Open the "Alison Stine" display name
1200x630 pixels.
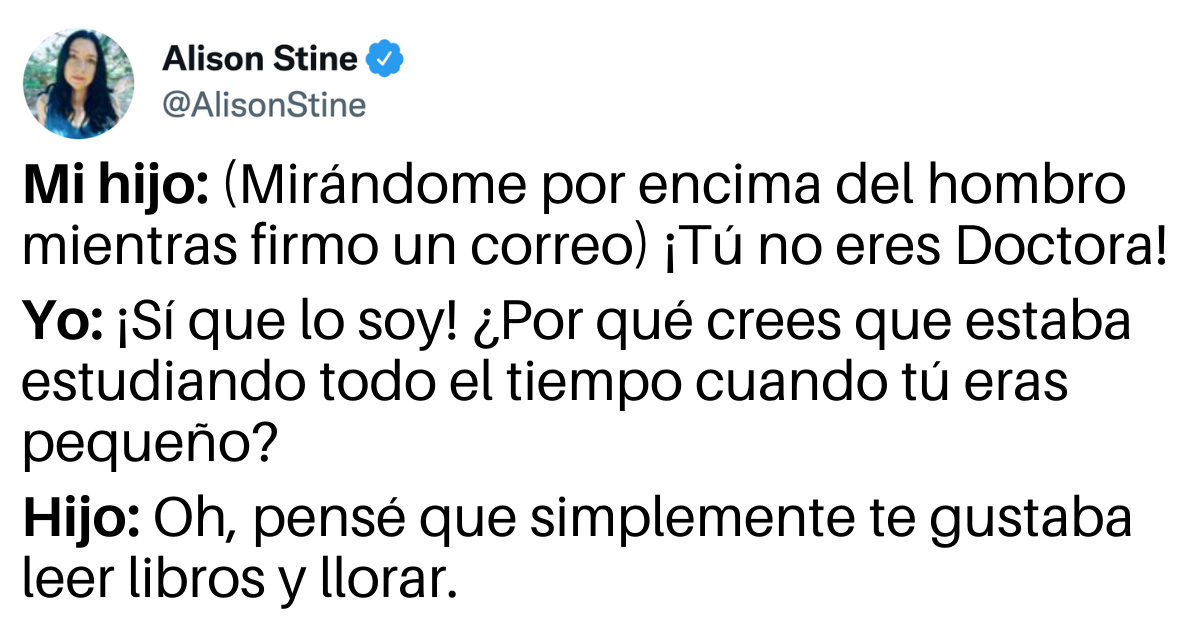pyautogui.click(x=259, y=61)
